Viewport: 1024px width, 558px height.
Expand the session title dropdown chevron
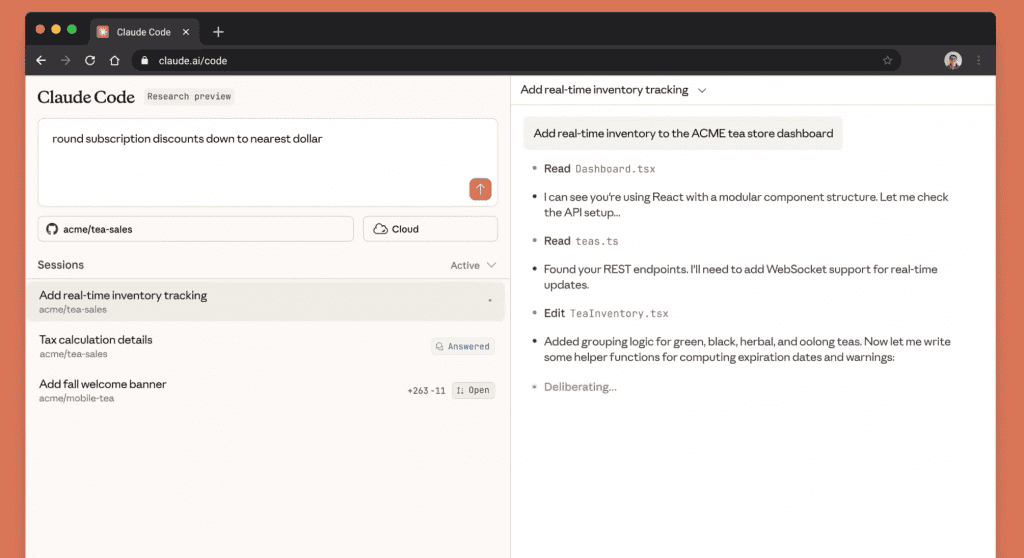pos(702,90)
